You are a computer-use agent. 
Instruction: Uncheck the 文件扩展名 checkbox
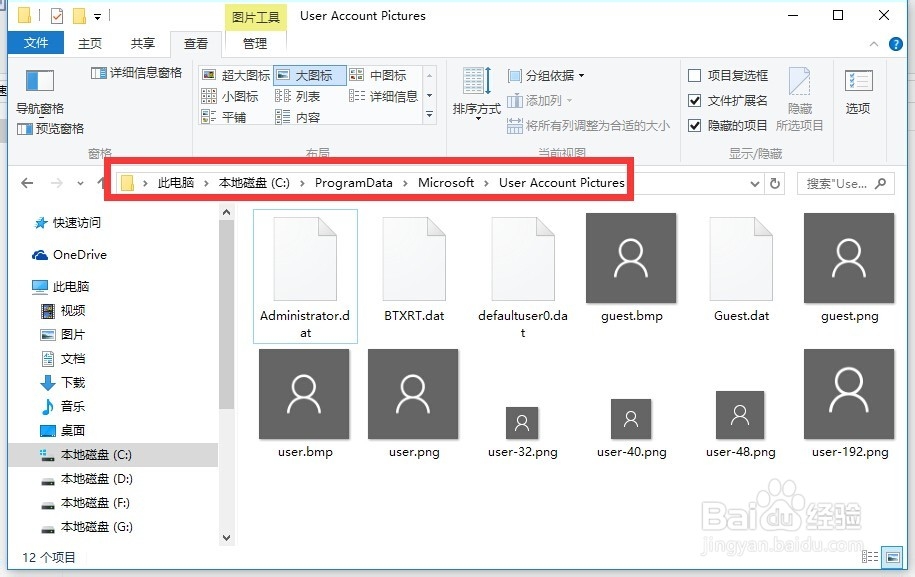pos(694,100)
